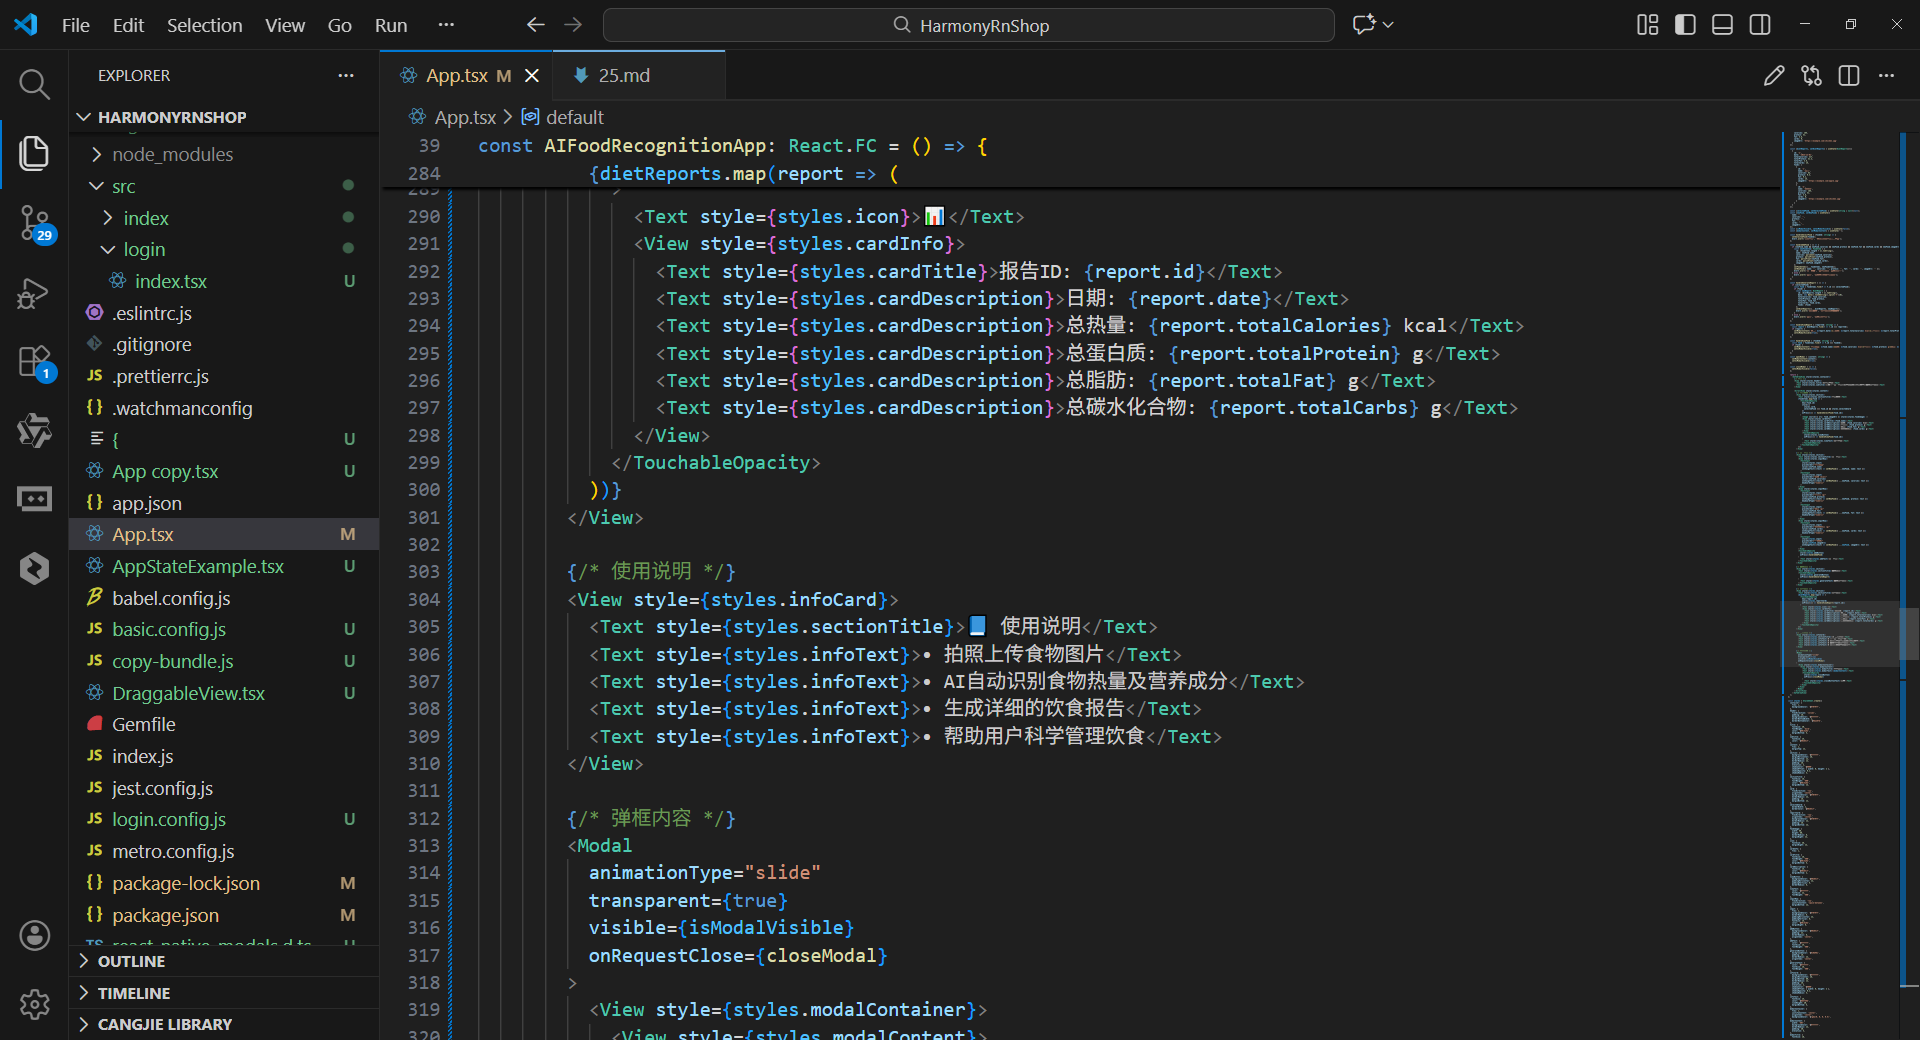This screenshot has height=1040, width=1920.
Task: Open the Manage gear icon
Action: (34, 1004)
